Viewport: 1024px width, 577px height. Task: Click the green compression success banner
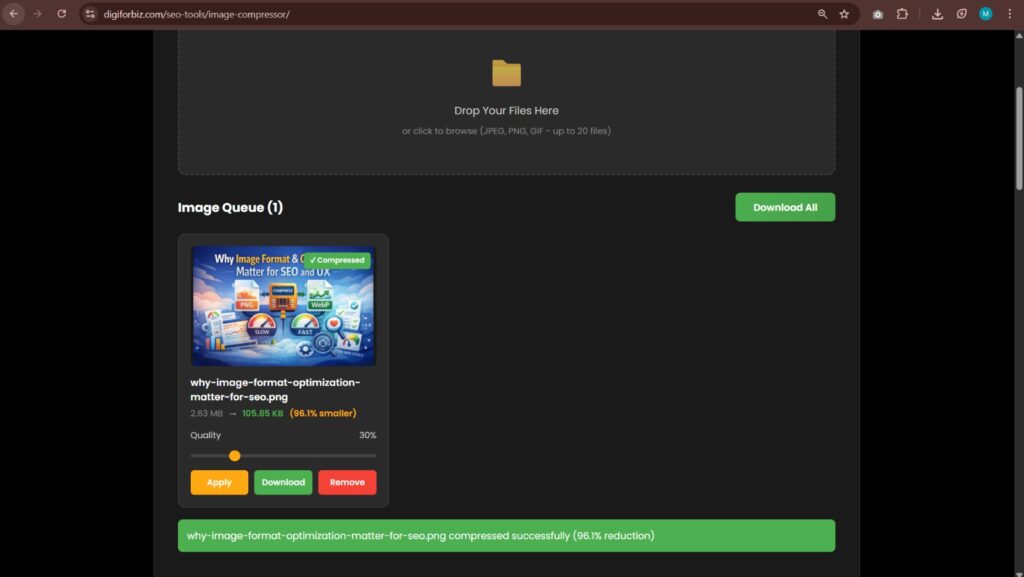click(506, 535)
